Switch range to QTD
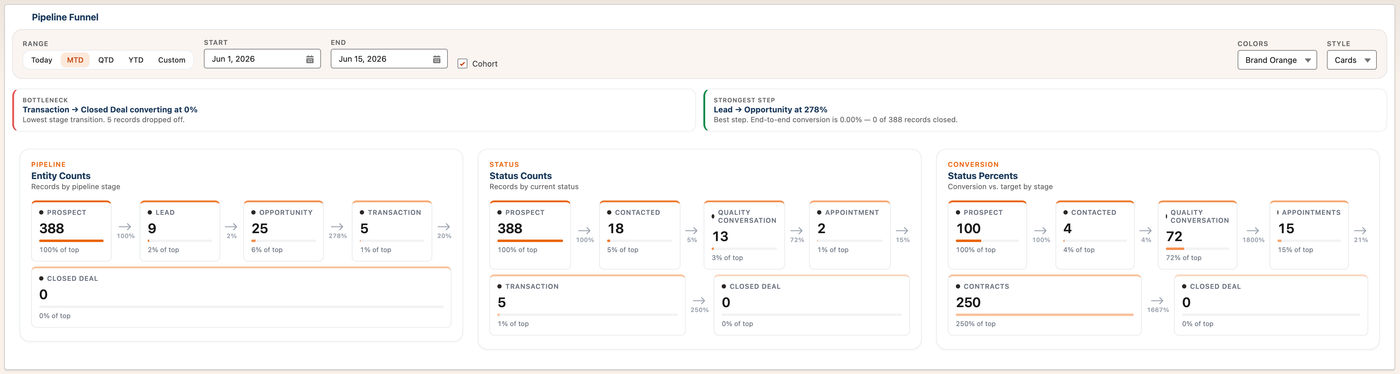1400x374 pixels. tap(105, 60)
